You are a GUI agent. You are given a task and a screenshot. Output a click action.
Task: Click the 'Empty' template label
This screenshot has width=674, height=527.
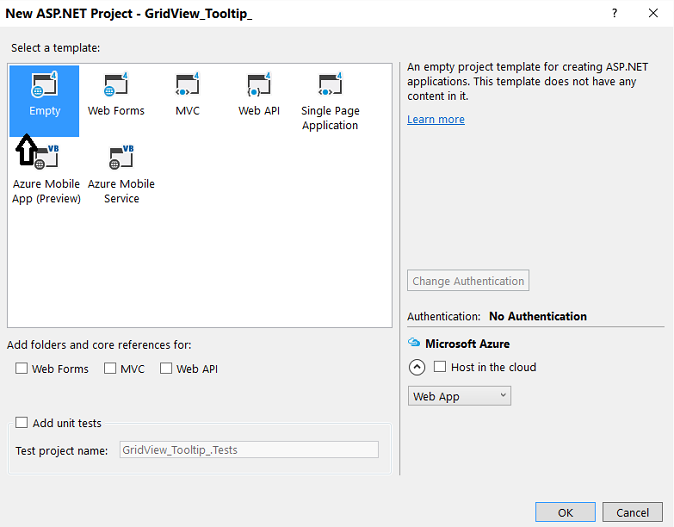tap(45, 111)
